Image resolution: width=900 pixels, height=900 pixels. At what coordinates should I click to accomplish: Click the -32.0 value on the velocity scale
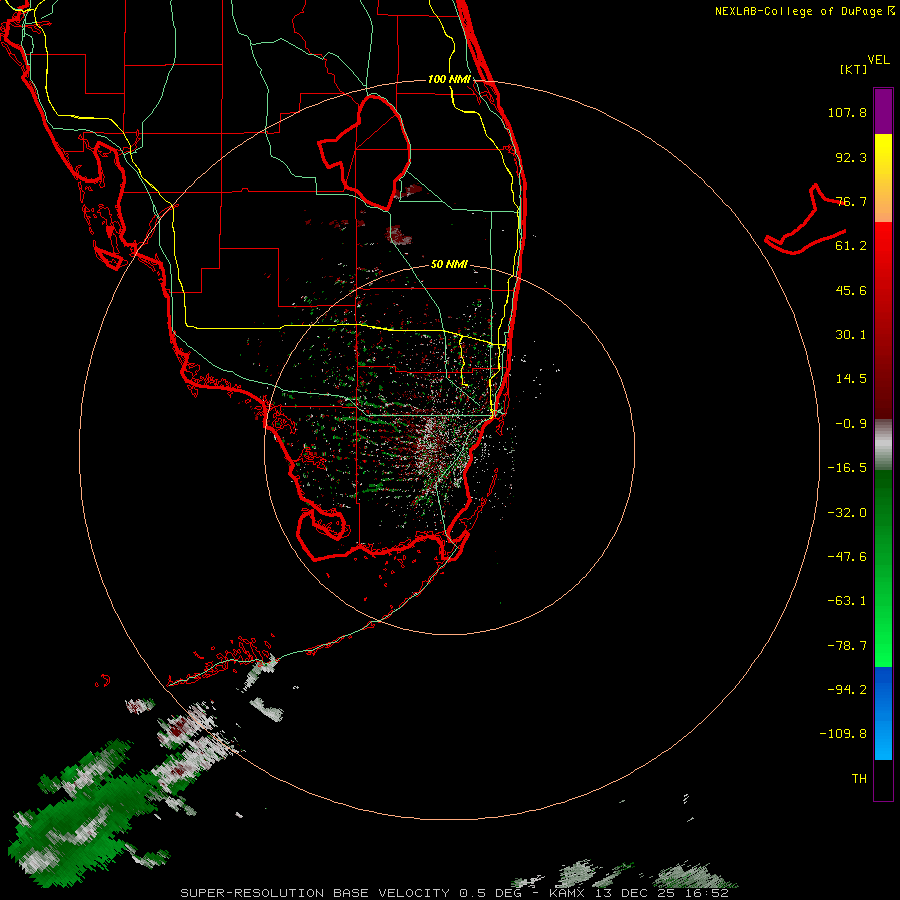point(847,513)
